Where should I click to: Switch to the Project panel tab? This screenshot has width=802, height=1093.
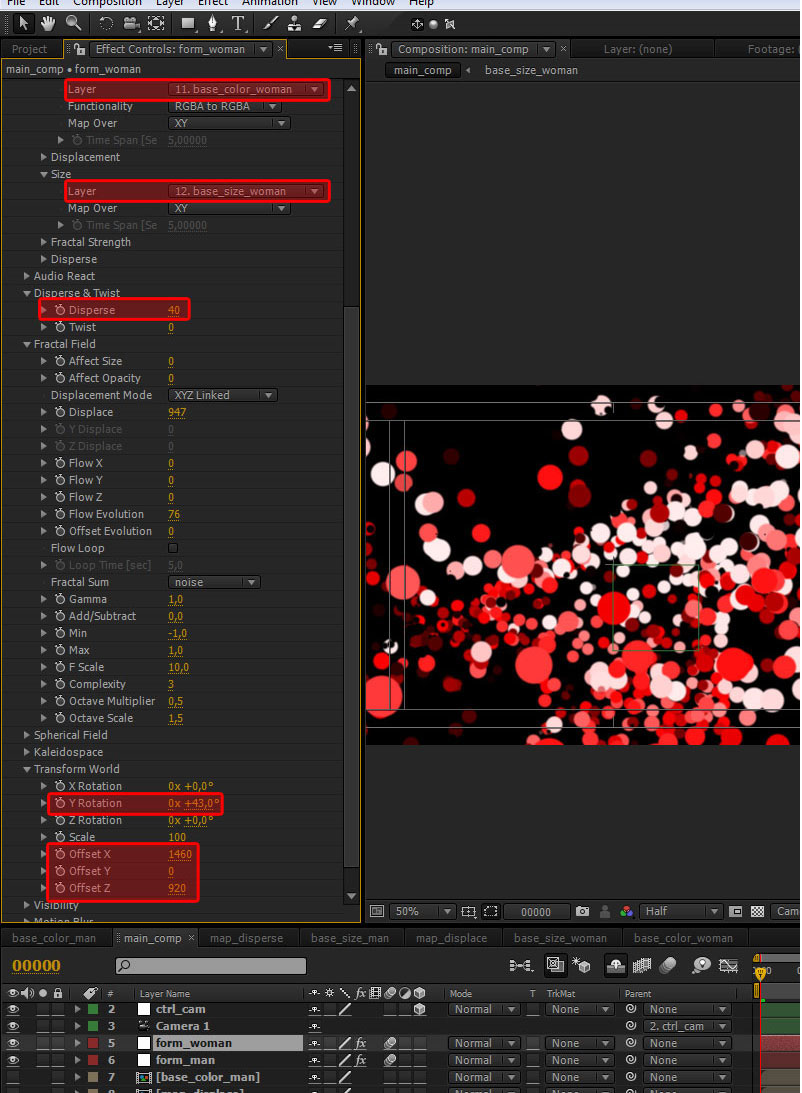tap(29, 49)
